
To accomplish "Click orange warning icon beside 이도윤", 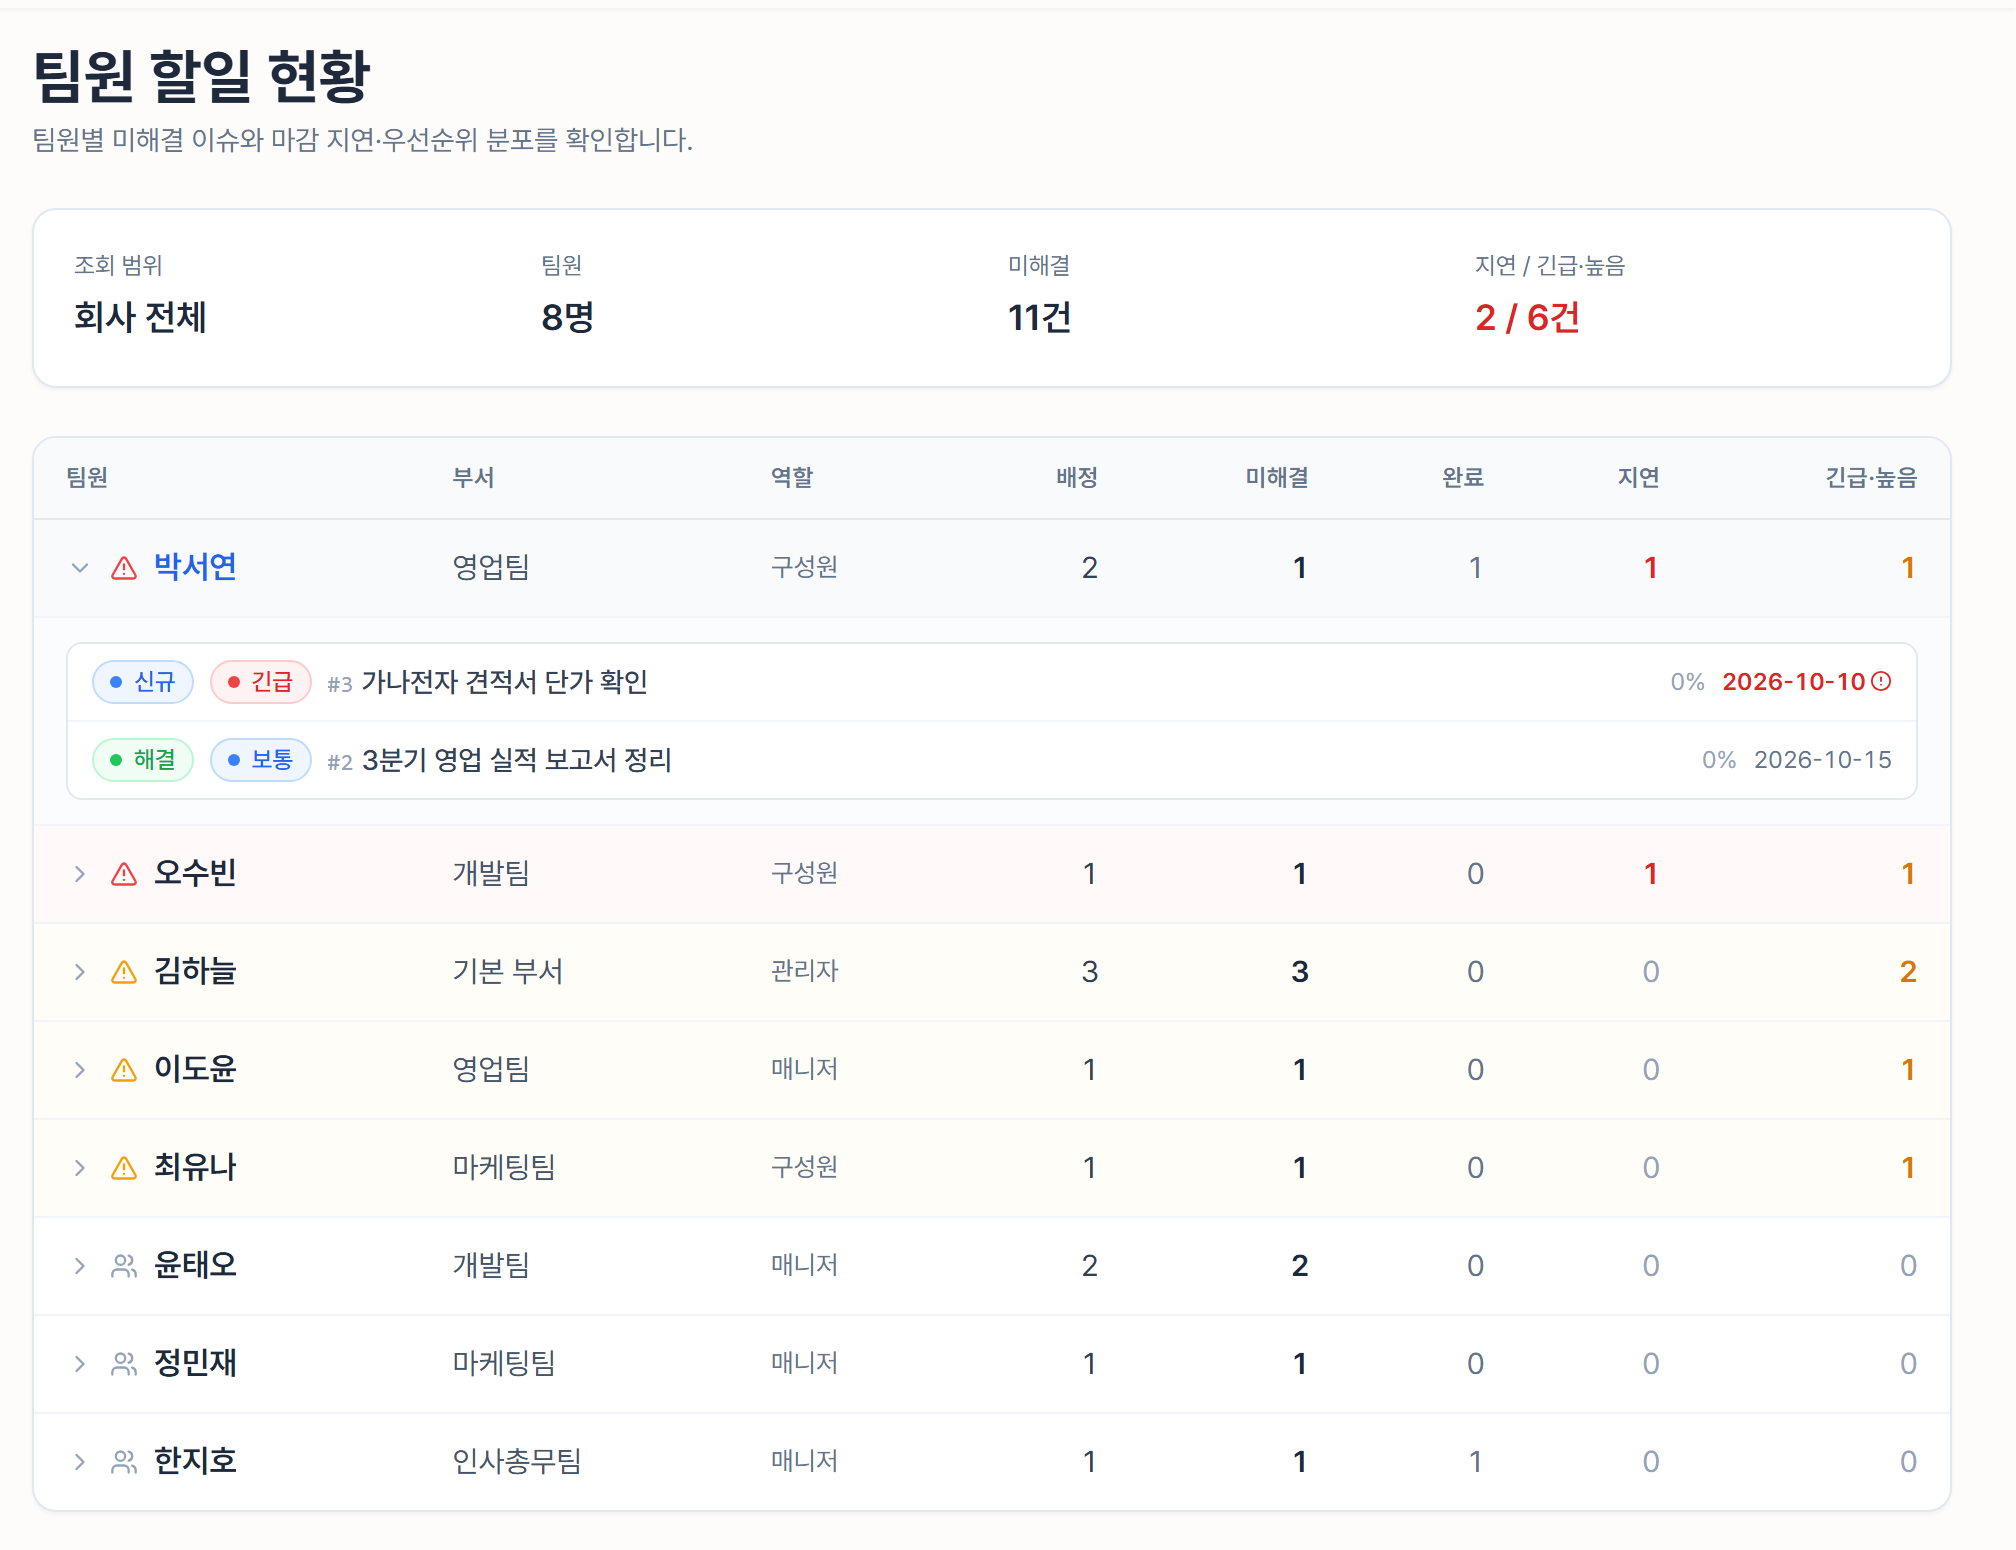I will 124,1070.
